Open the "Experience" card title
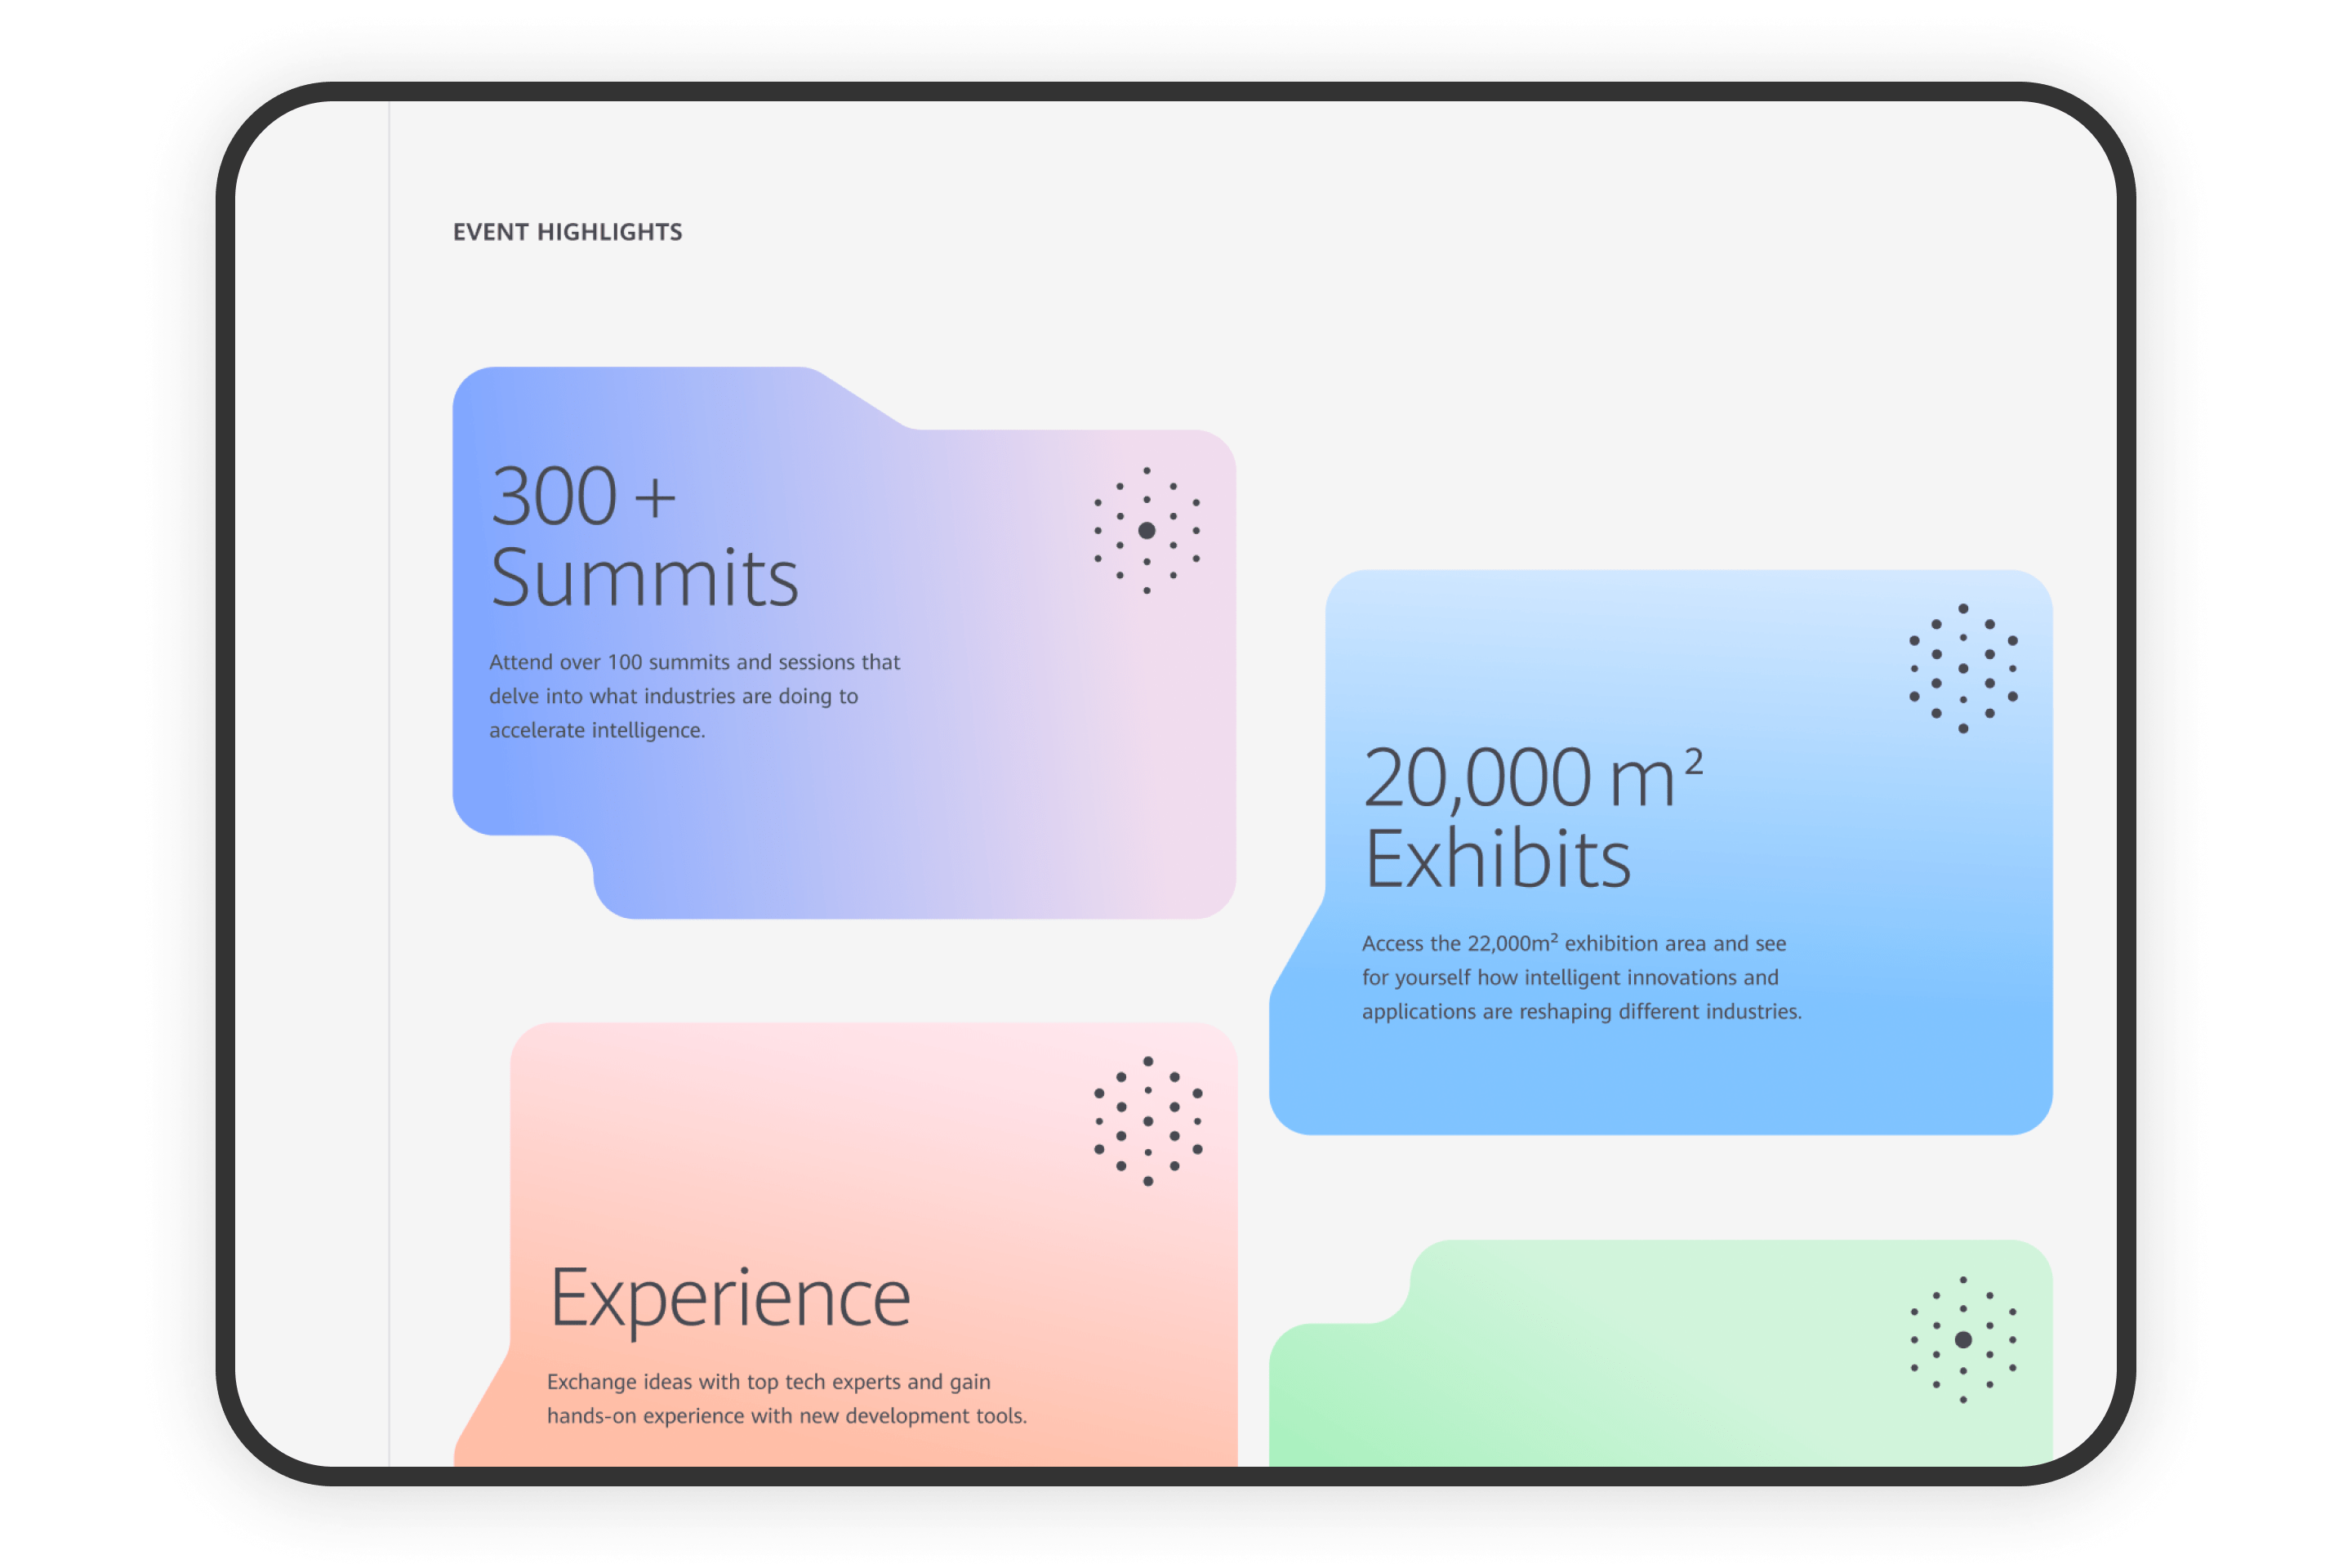Screen dimensions: 2352x1568 click(x=730, y=1298)
